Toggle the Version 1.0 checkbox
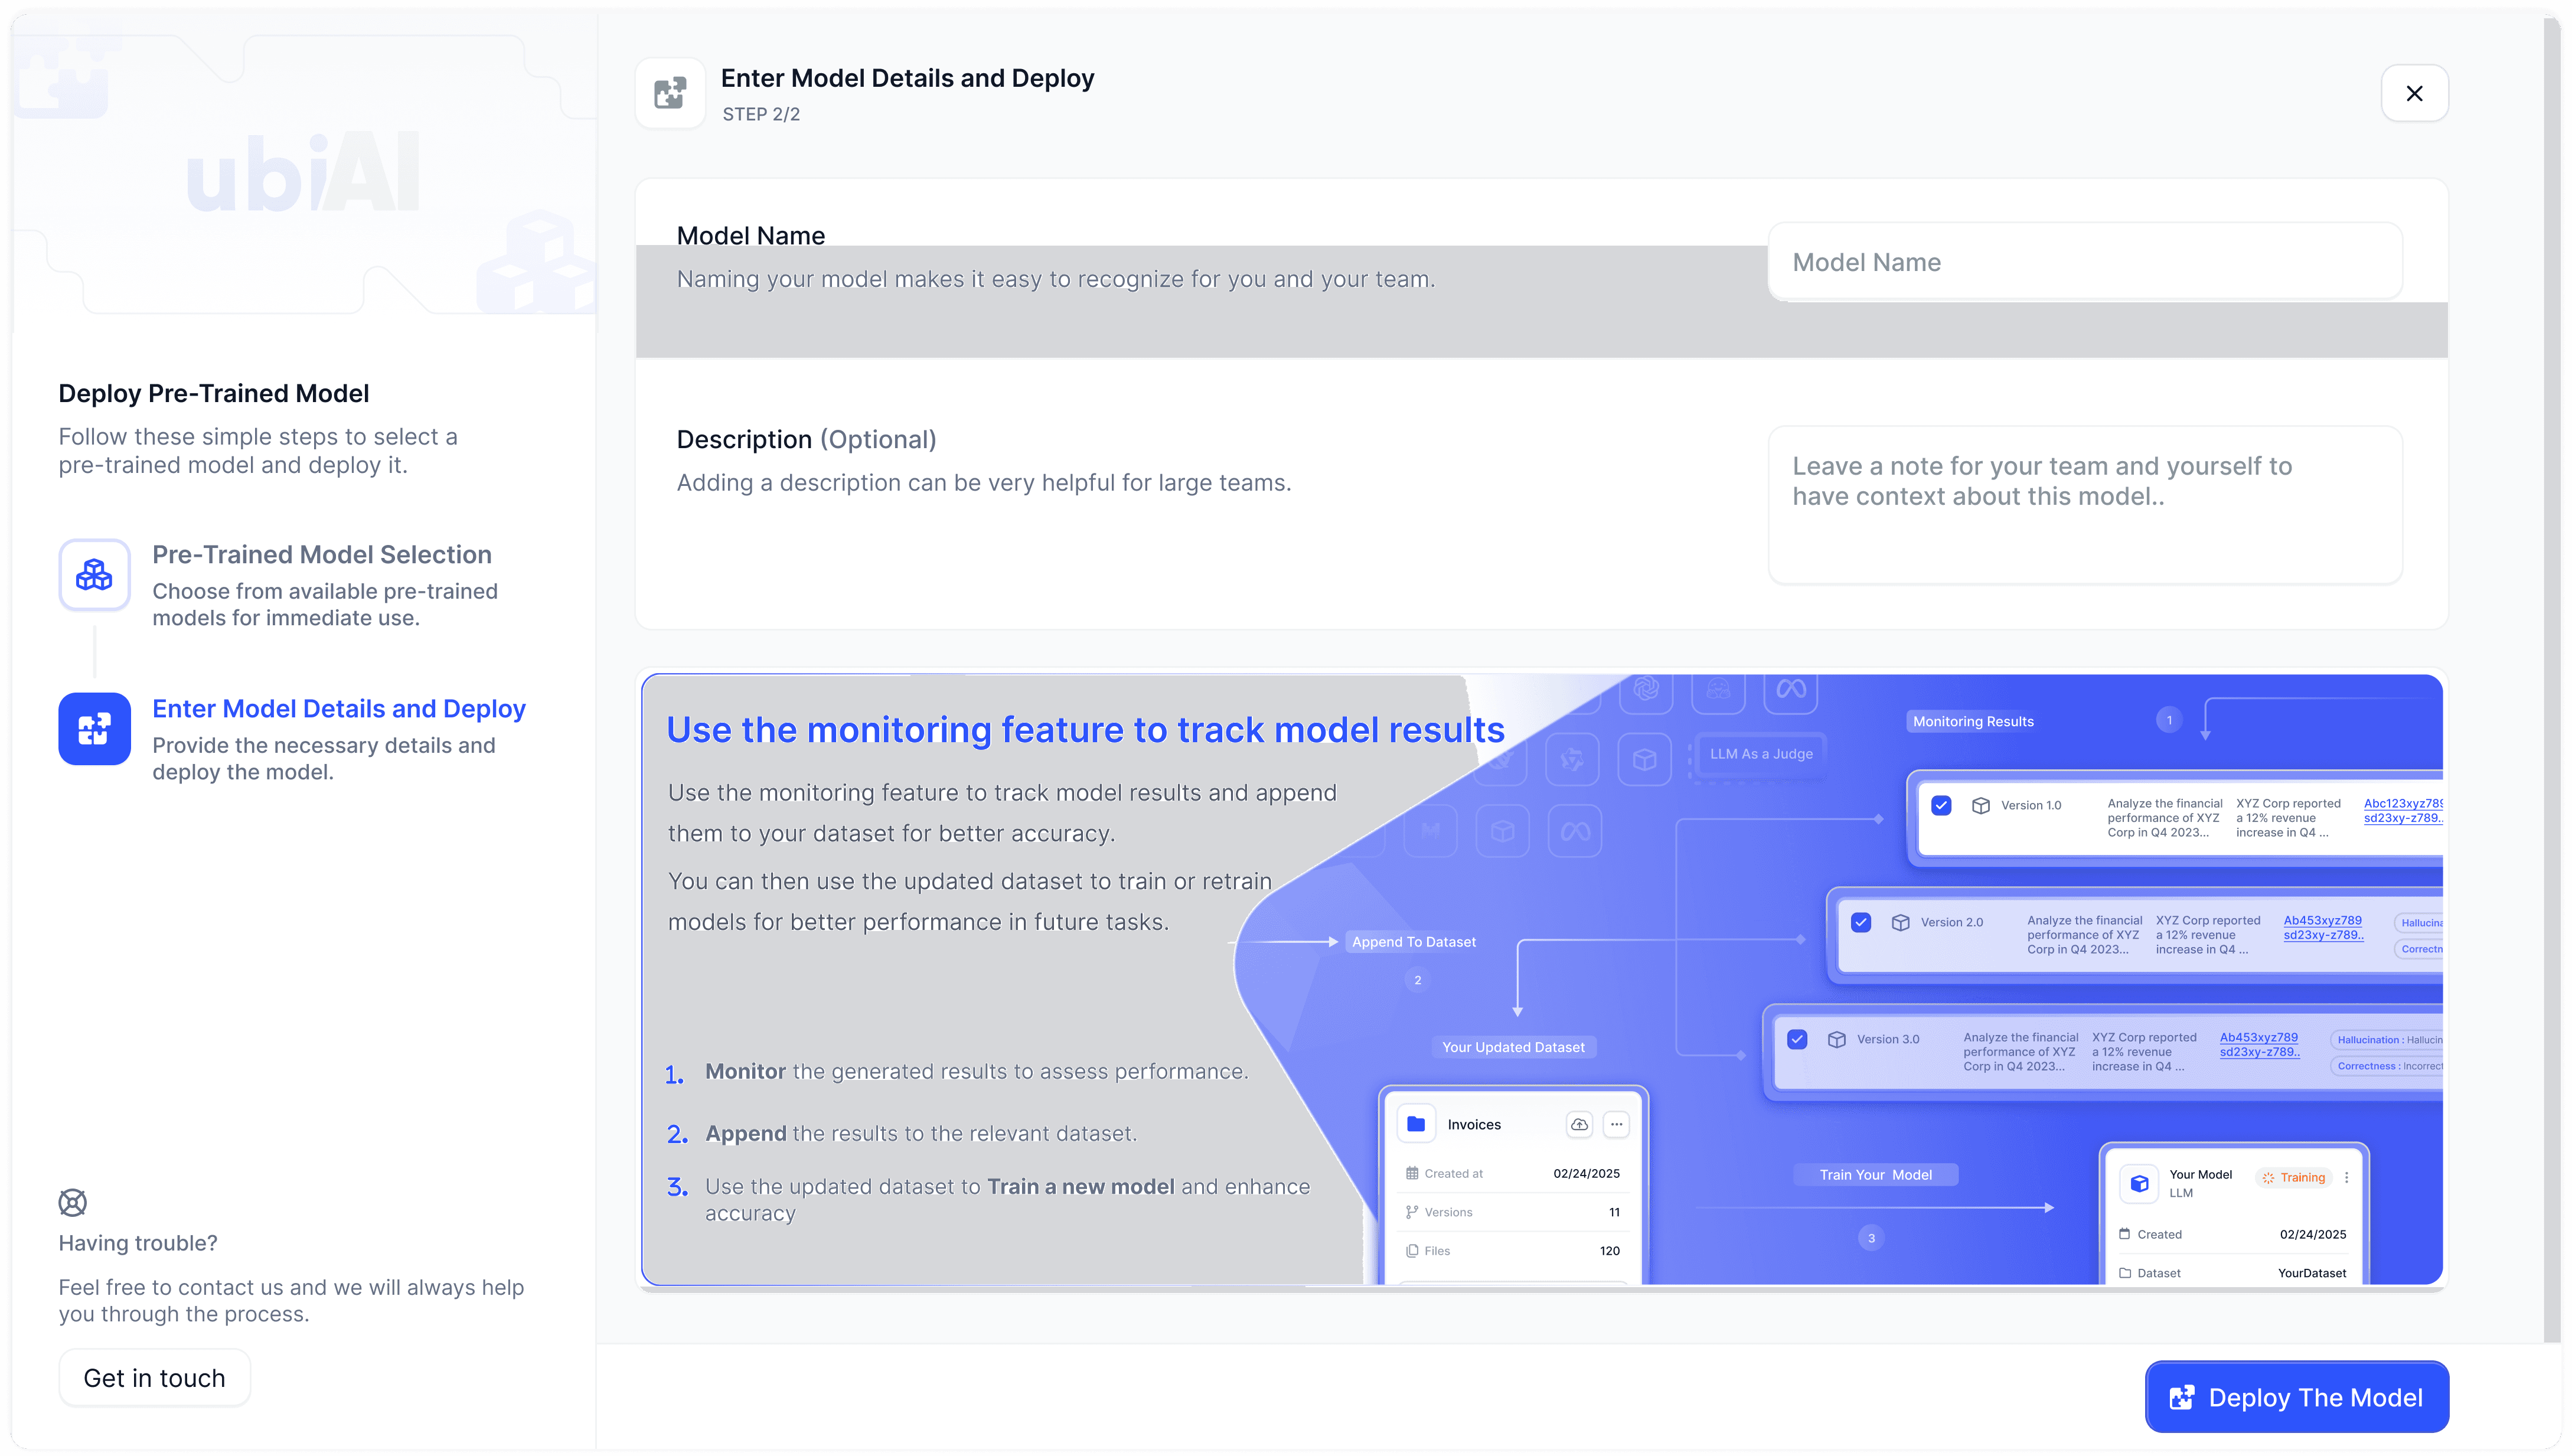Image resolution: width=2572 pixels, height=1456 pixels. coord(1941,805)
